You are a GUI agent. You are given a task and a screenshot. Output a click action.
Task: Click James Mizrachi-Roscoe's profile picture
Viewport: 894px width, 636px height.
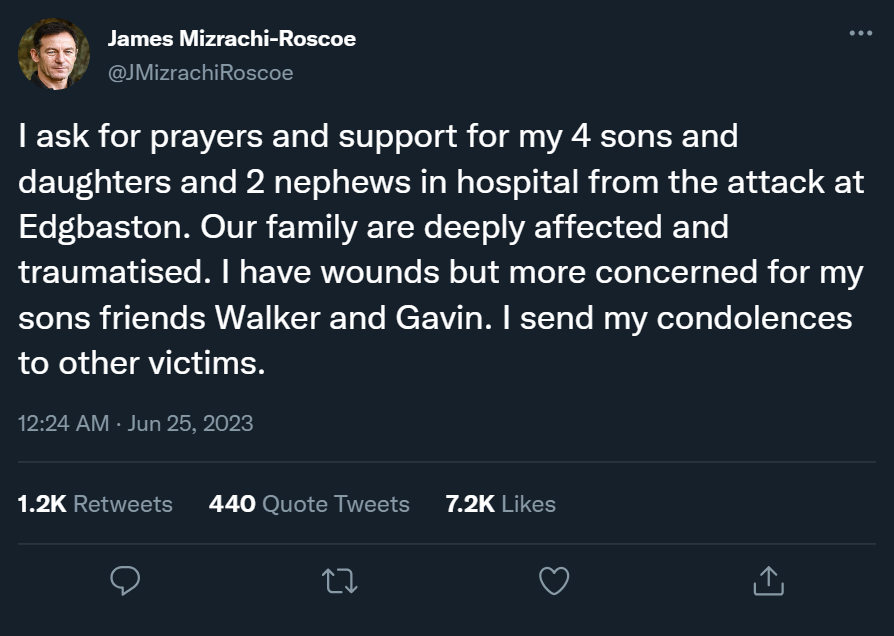coord(56,55)
